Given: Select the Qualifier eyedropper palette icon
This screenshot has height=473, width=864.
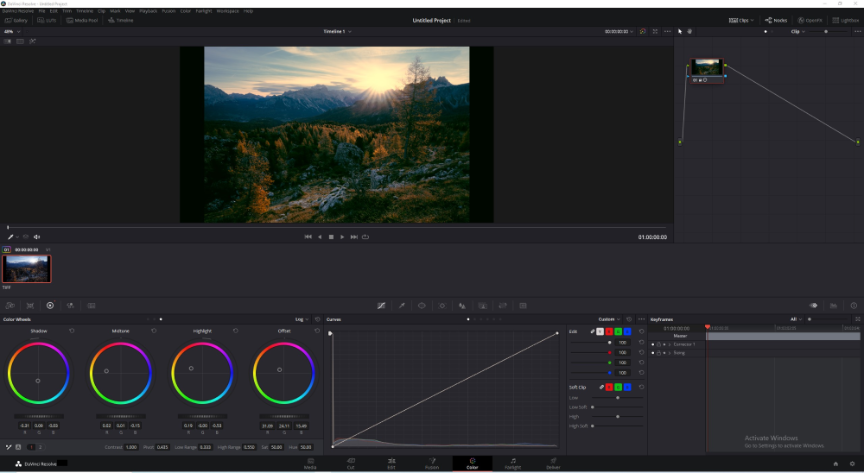Looking at the screenshot, I should 402,305.
